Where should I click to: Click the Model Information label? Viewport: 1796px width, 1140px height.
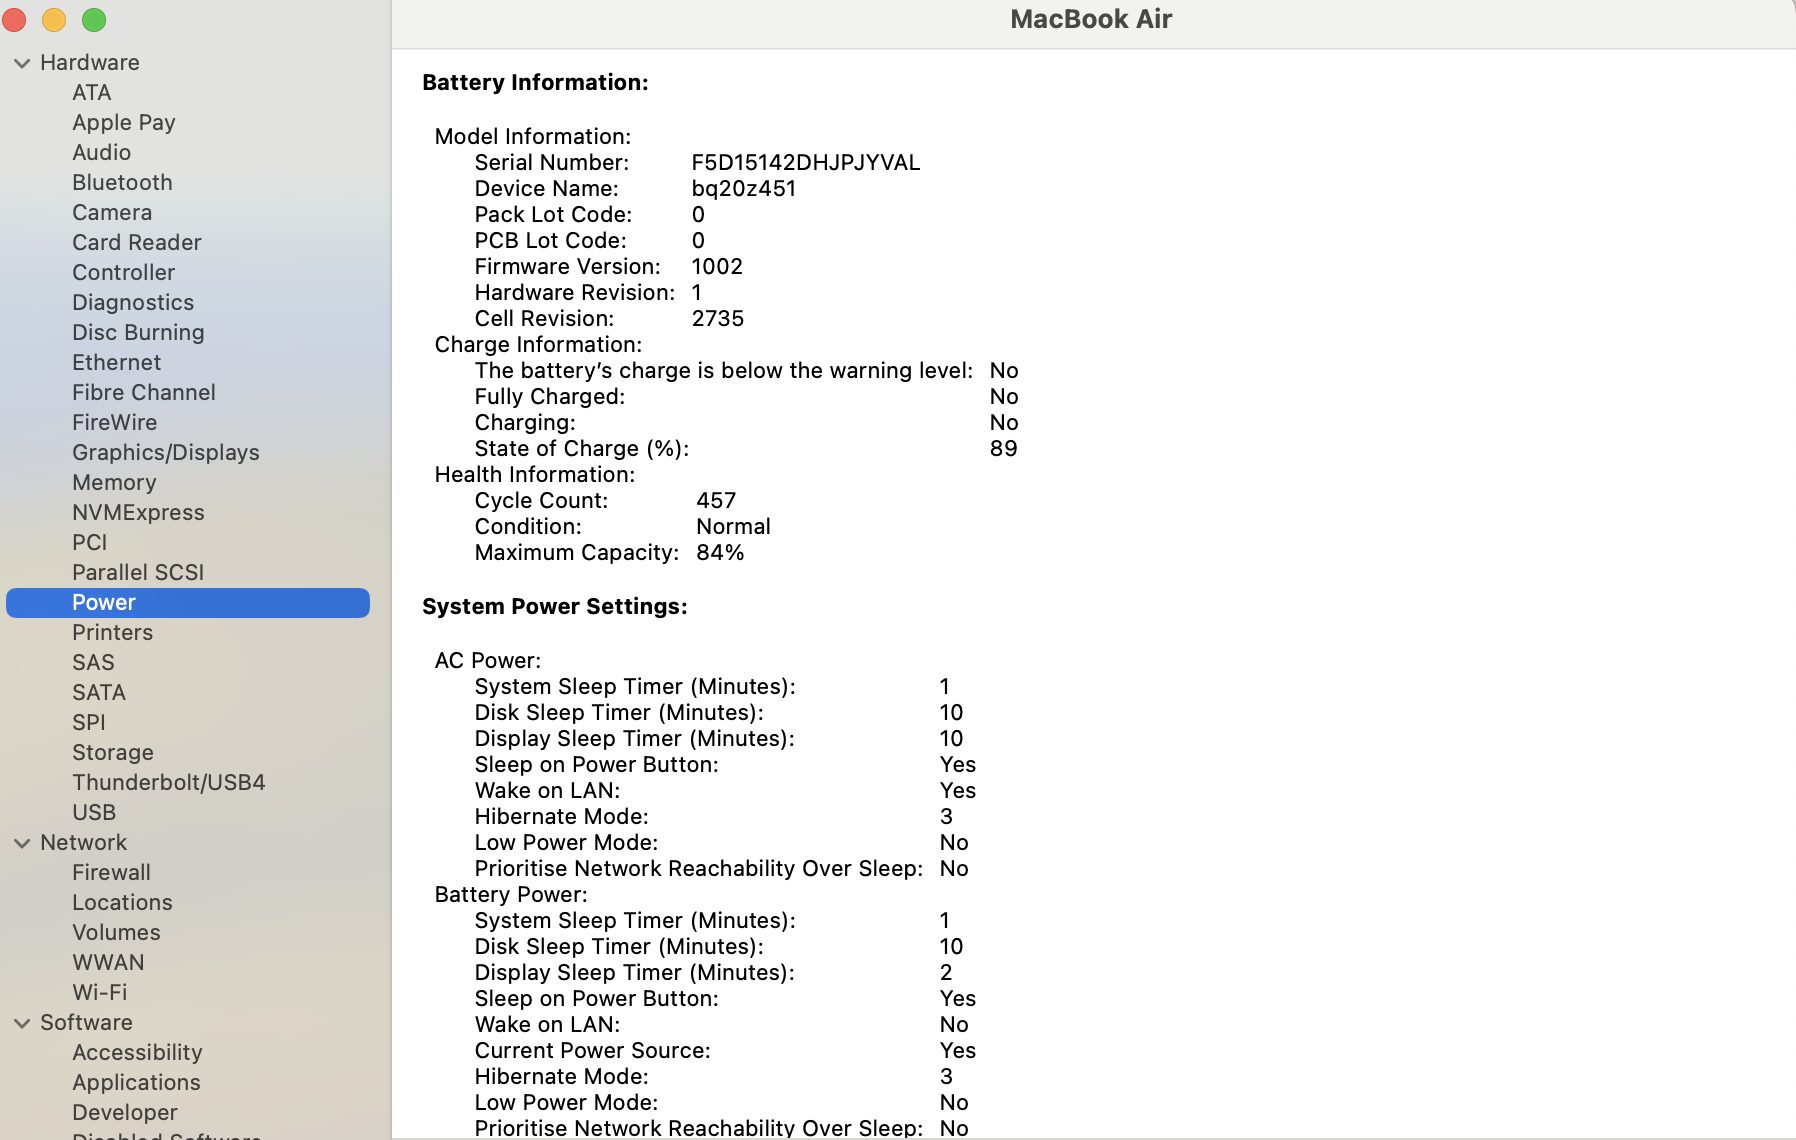pos(532,136)
